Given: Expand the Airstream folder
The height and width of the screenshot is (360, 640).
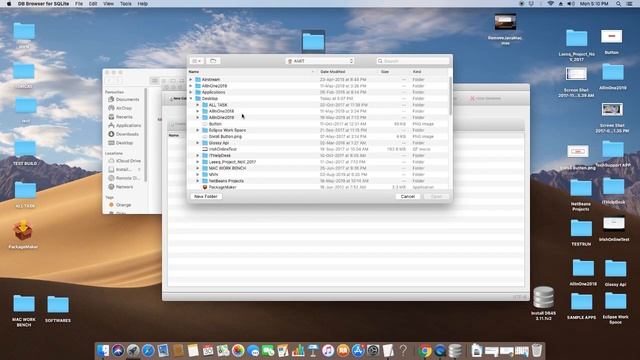Looking at the screenshot, I should pyautogui.click(x=191, y=80).
